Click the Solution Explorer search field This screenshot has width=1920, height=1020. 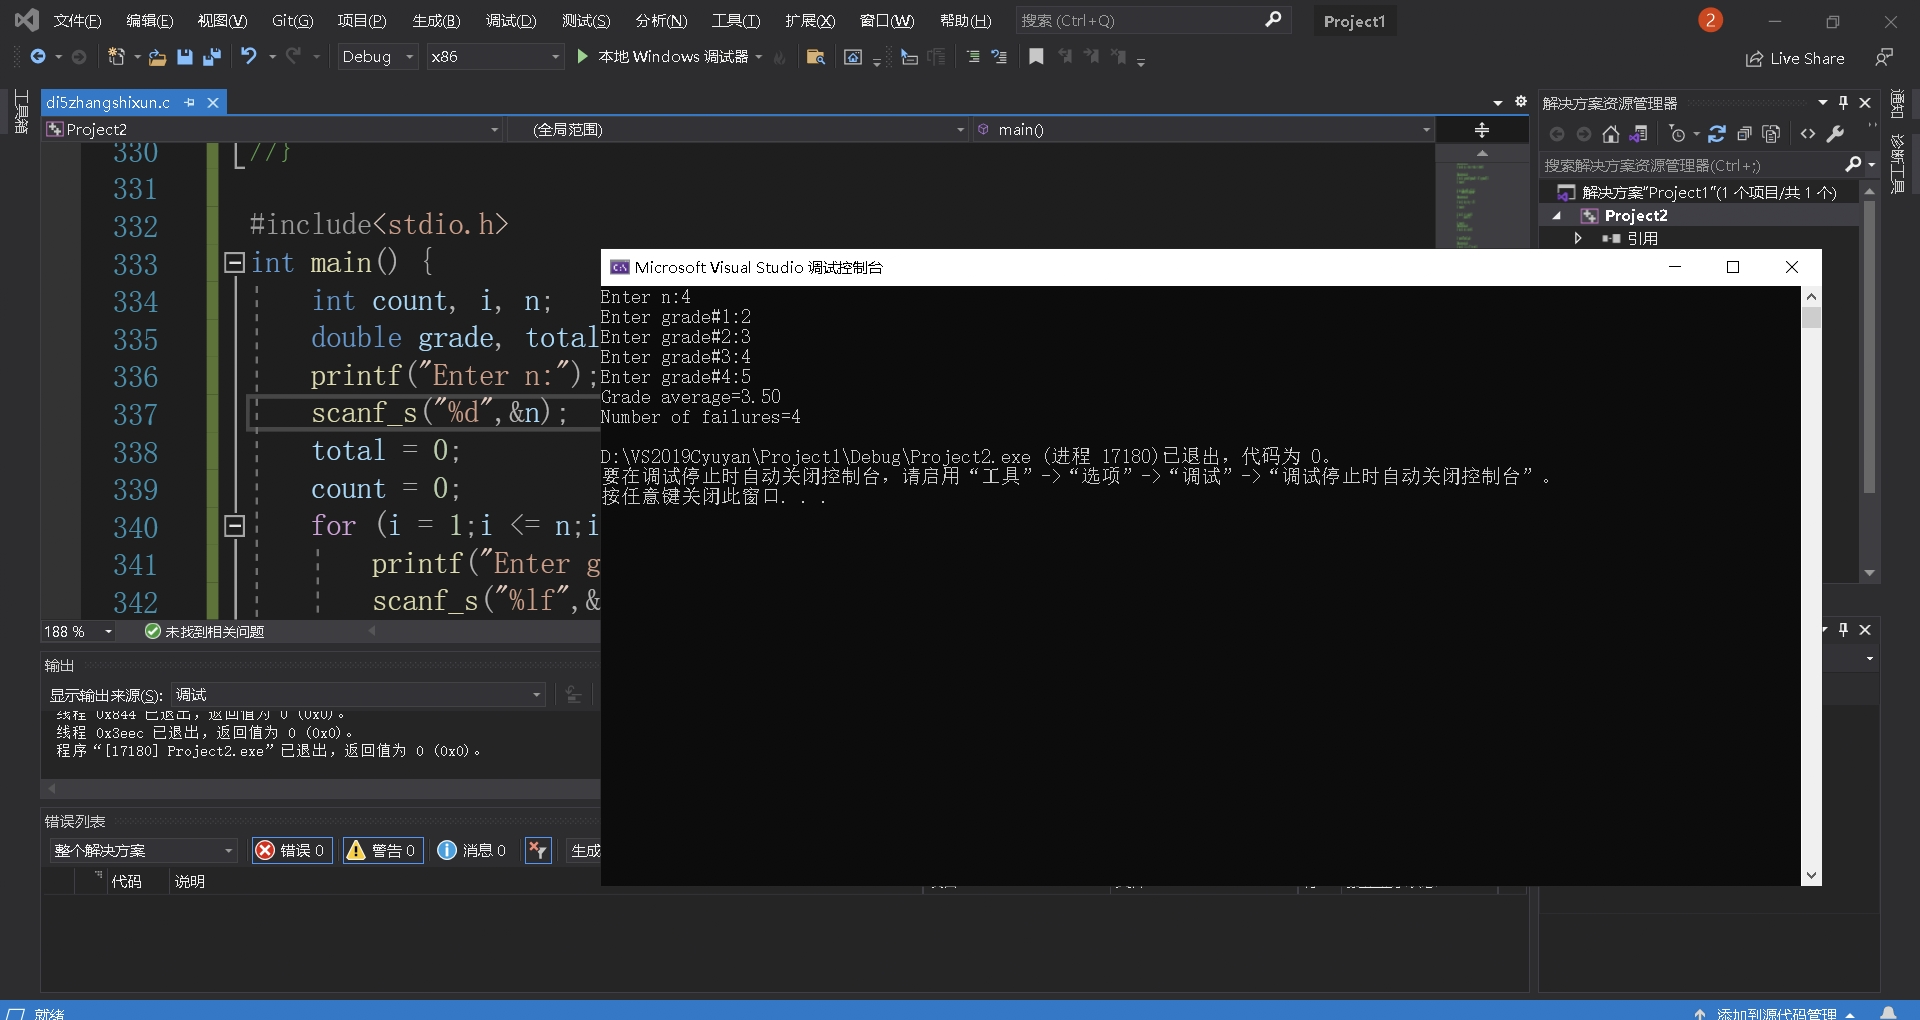(x=1692, y=165)
